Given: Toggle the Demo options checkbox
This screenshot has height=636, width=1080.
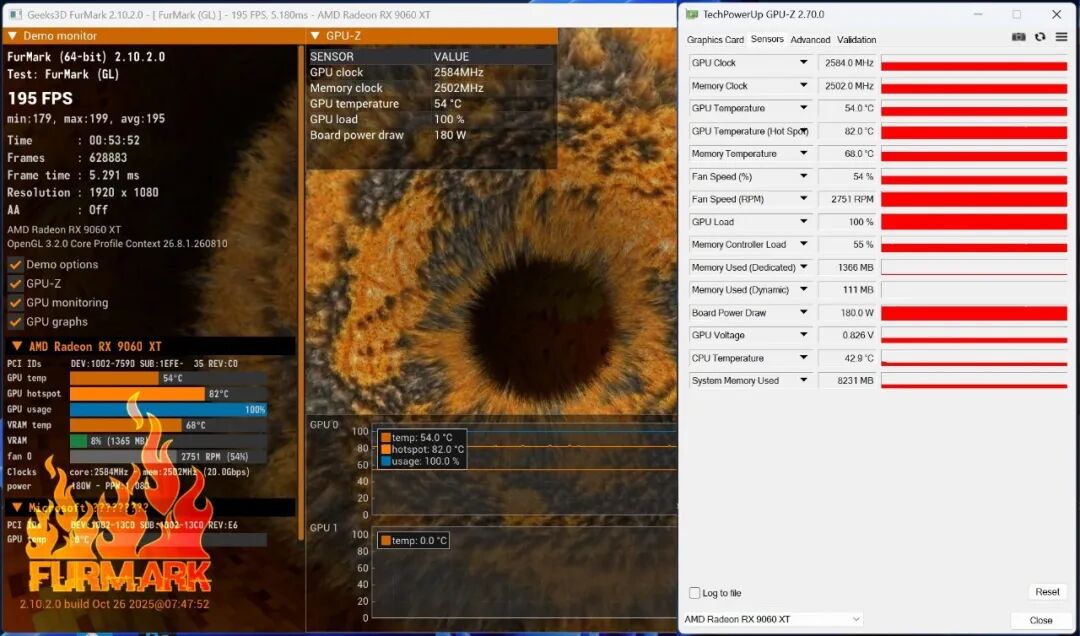Looking at the screenshot, I should (x=15, y=265).
